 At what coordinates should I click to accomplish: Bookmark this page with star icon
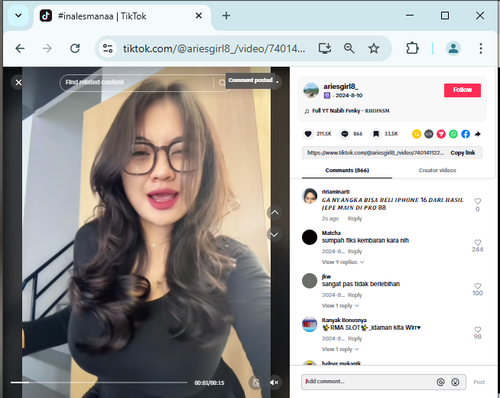tap(374, 49)
